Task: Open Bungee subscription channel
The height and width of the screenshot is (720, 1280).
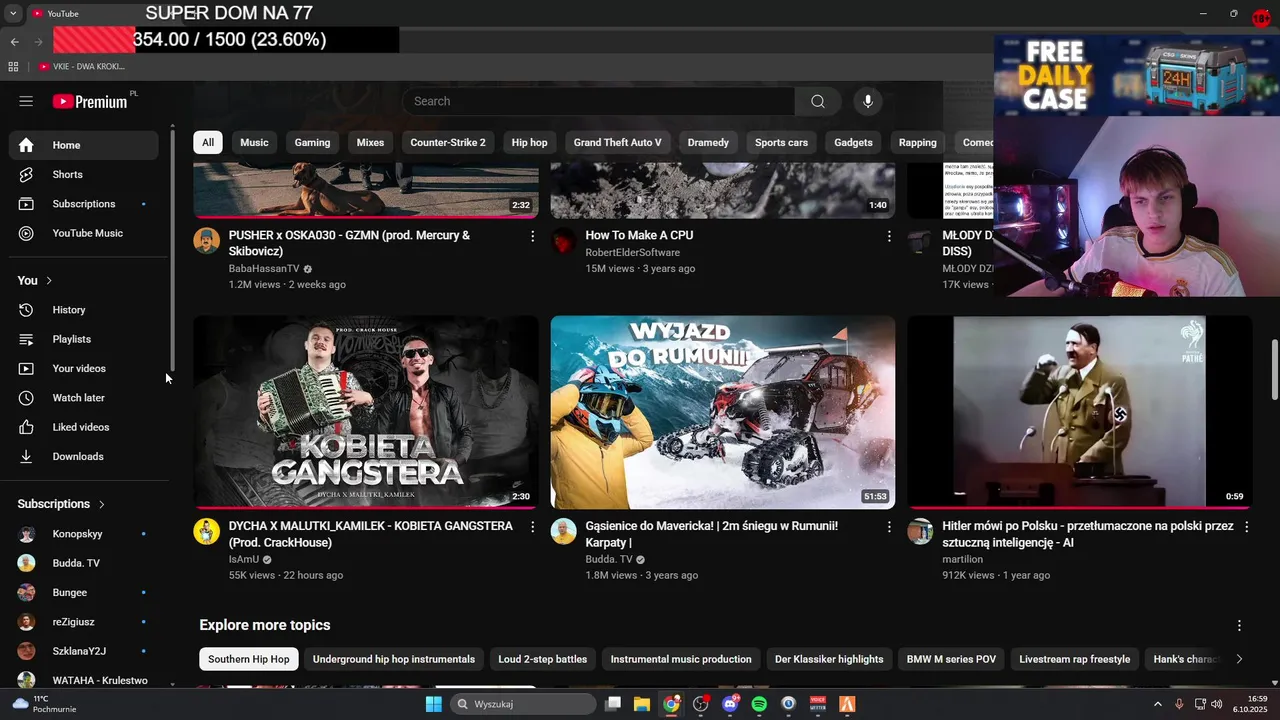Action: 84,592
